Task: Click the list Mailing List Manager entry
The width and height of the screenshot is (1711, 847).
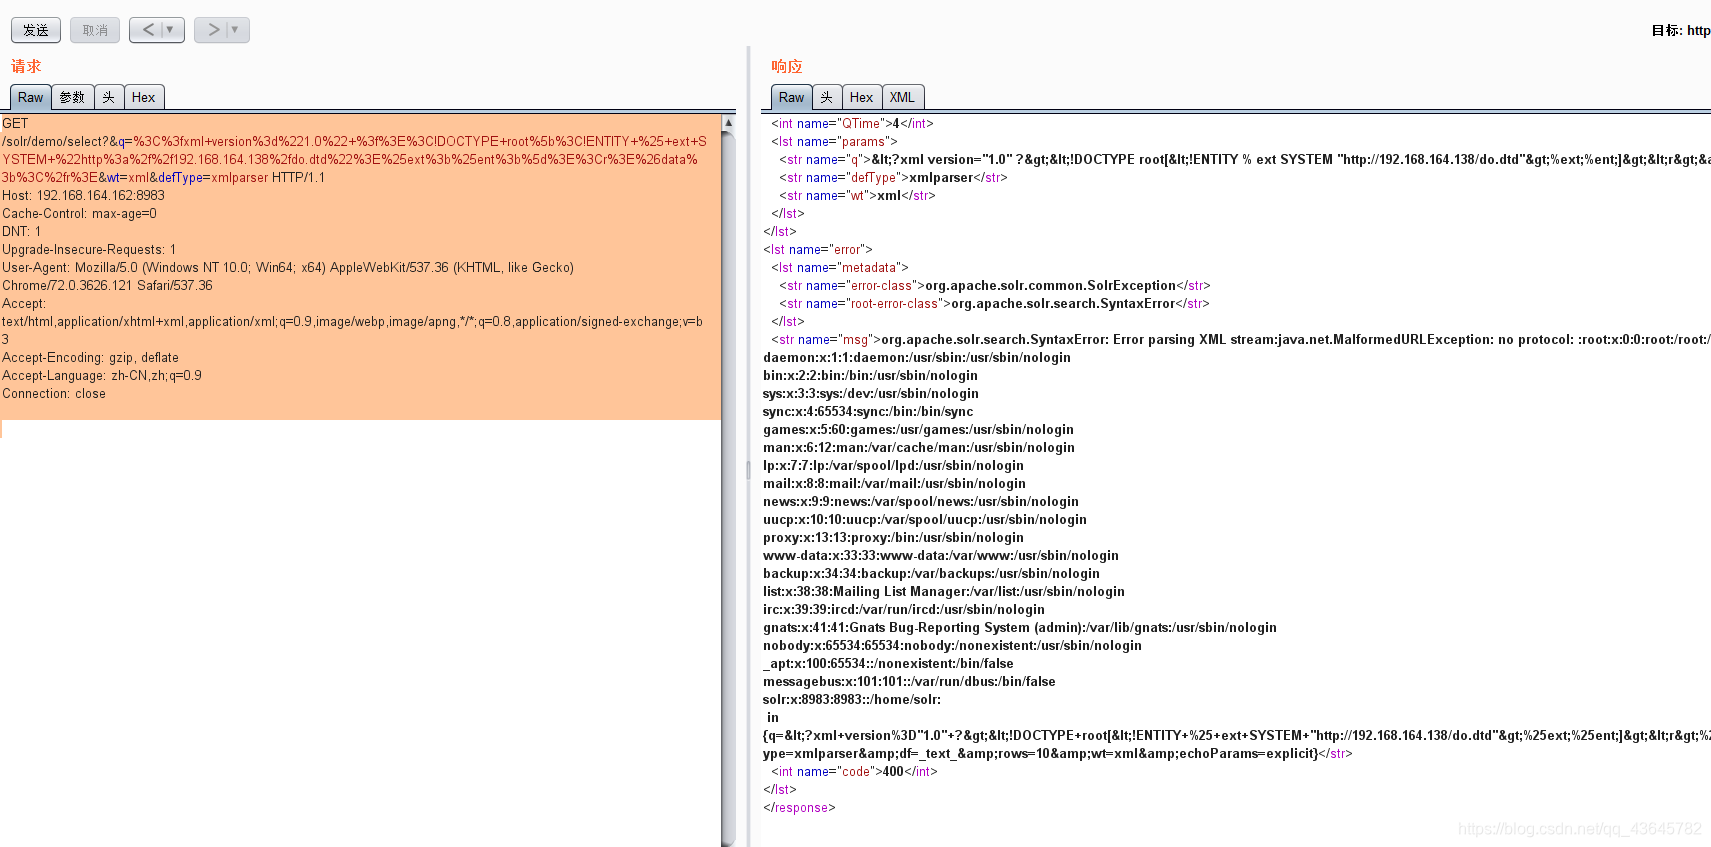Action: [x=944, y=591]
